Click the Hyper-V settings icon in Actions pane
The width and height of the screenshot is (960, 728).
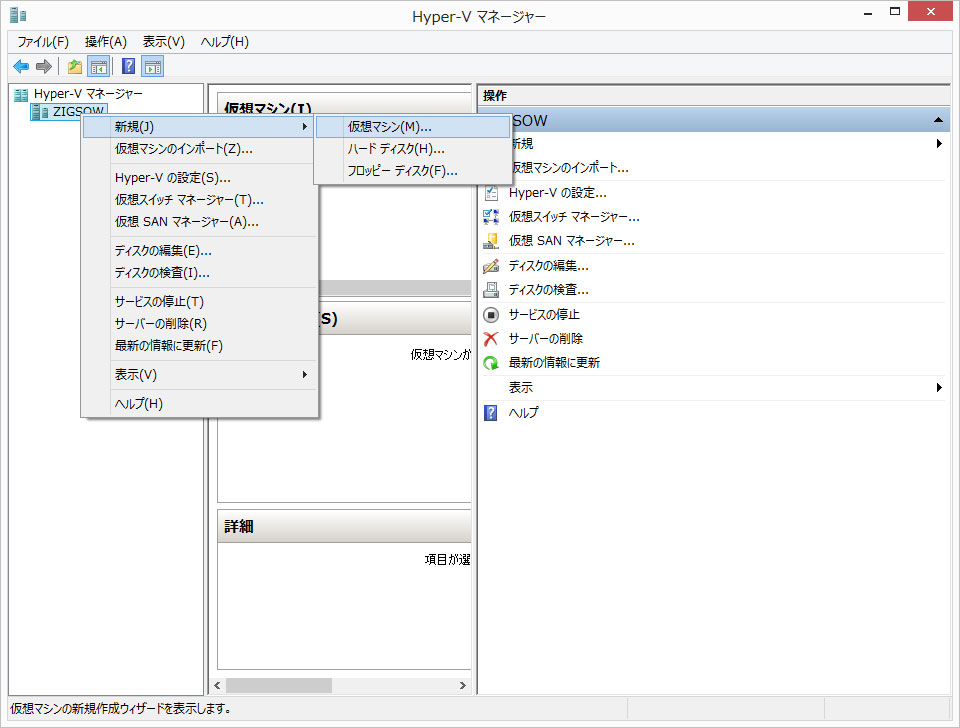pyautogui.click(x=491, y=193)
